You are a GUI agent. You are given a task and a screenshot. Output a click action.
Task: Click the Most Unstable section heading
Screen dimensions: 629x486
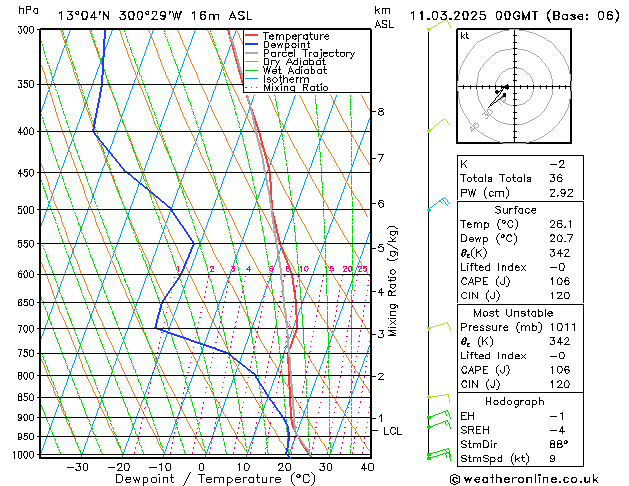(x=513, y=313)
